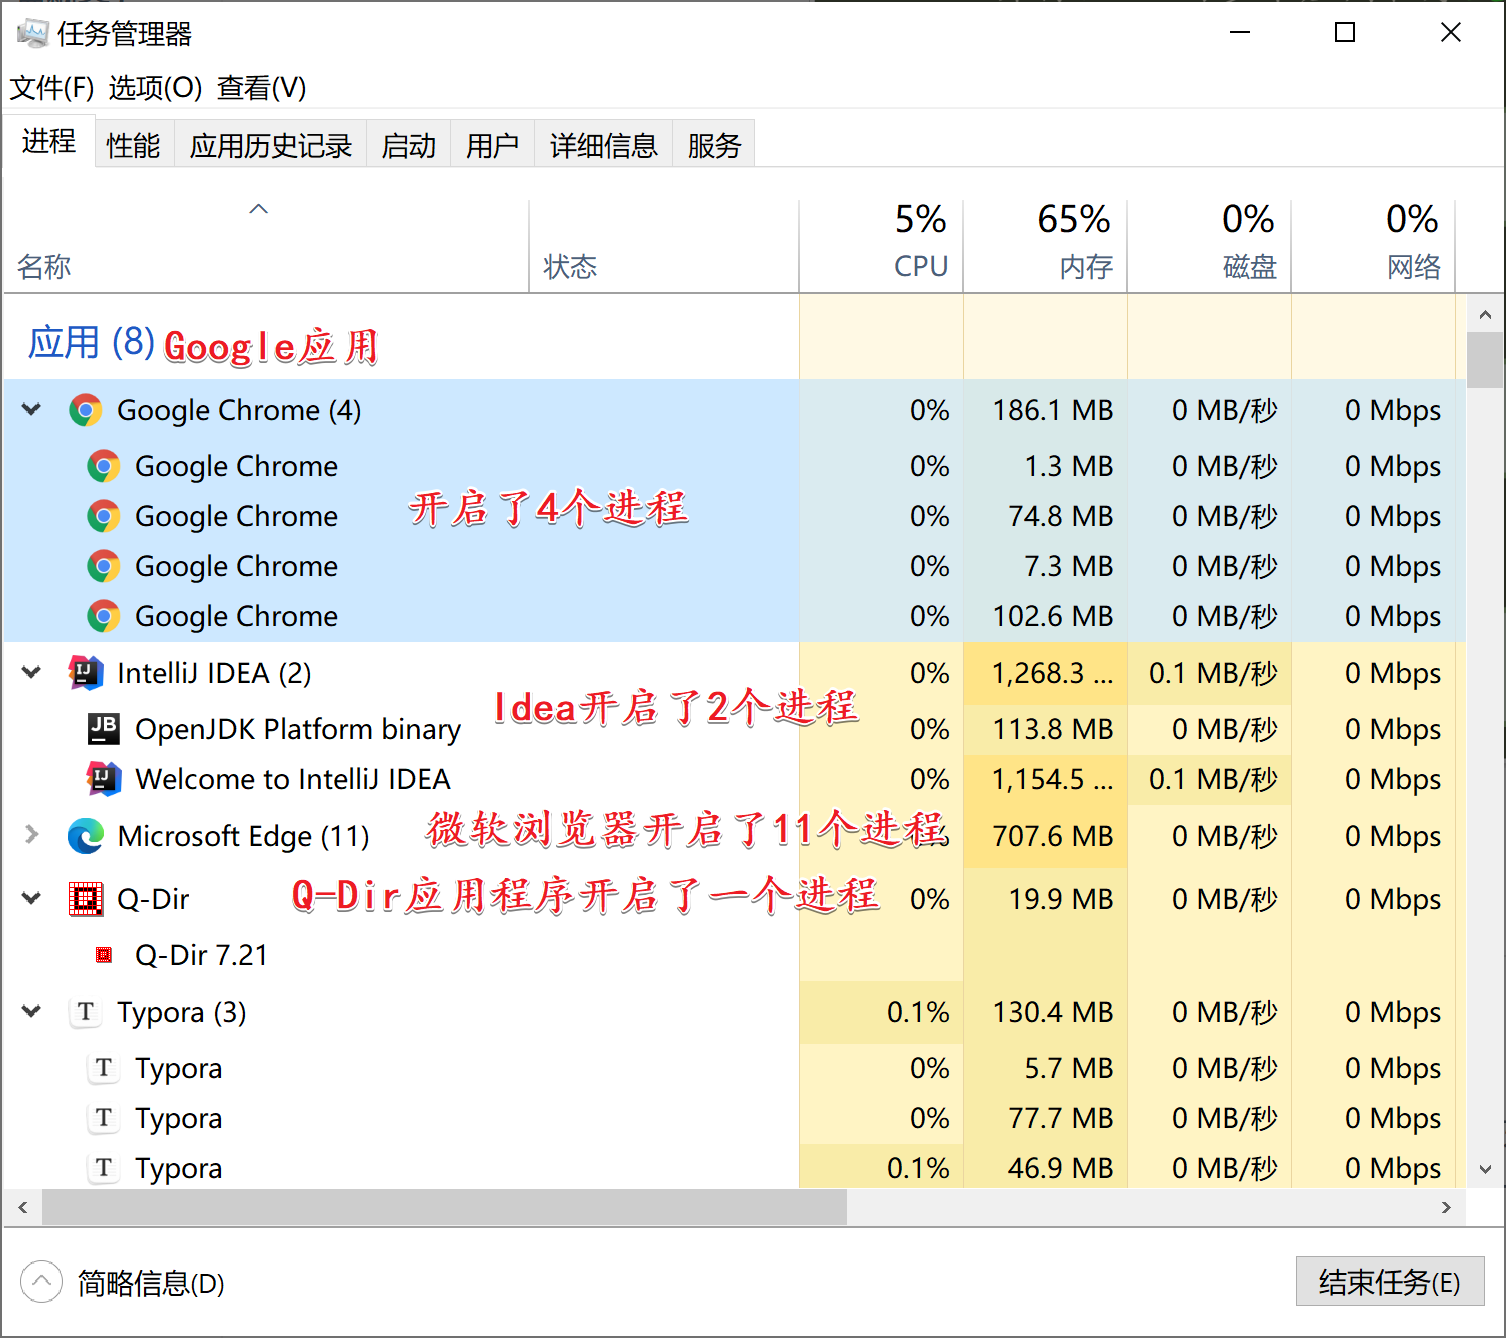1506x1338 pixels.
Task: Click the vertical scrollbar thumb
Action: (1485, 360)
